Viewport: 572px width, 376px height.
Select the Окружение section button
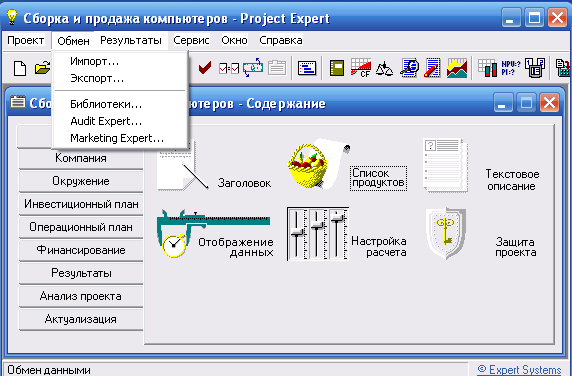tap(81, 181)
